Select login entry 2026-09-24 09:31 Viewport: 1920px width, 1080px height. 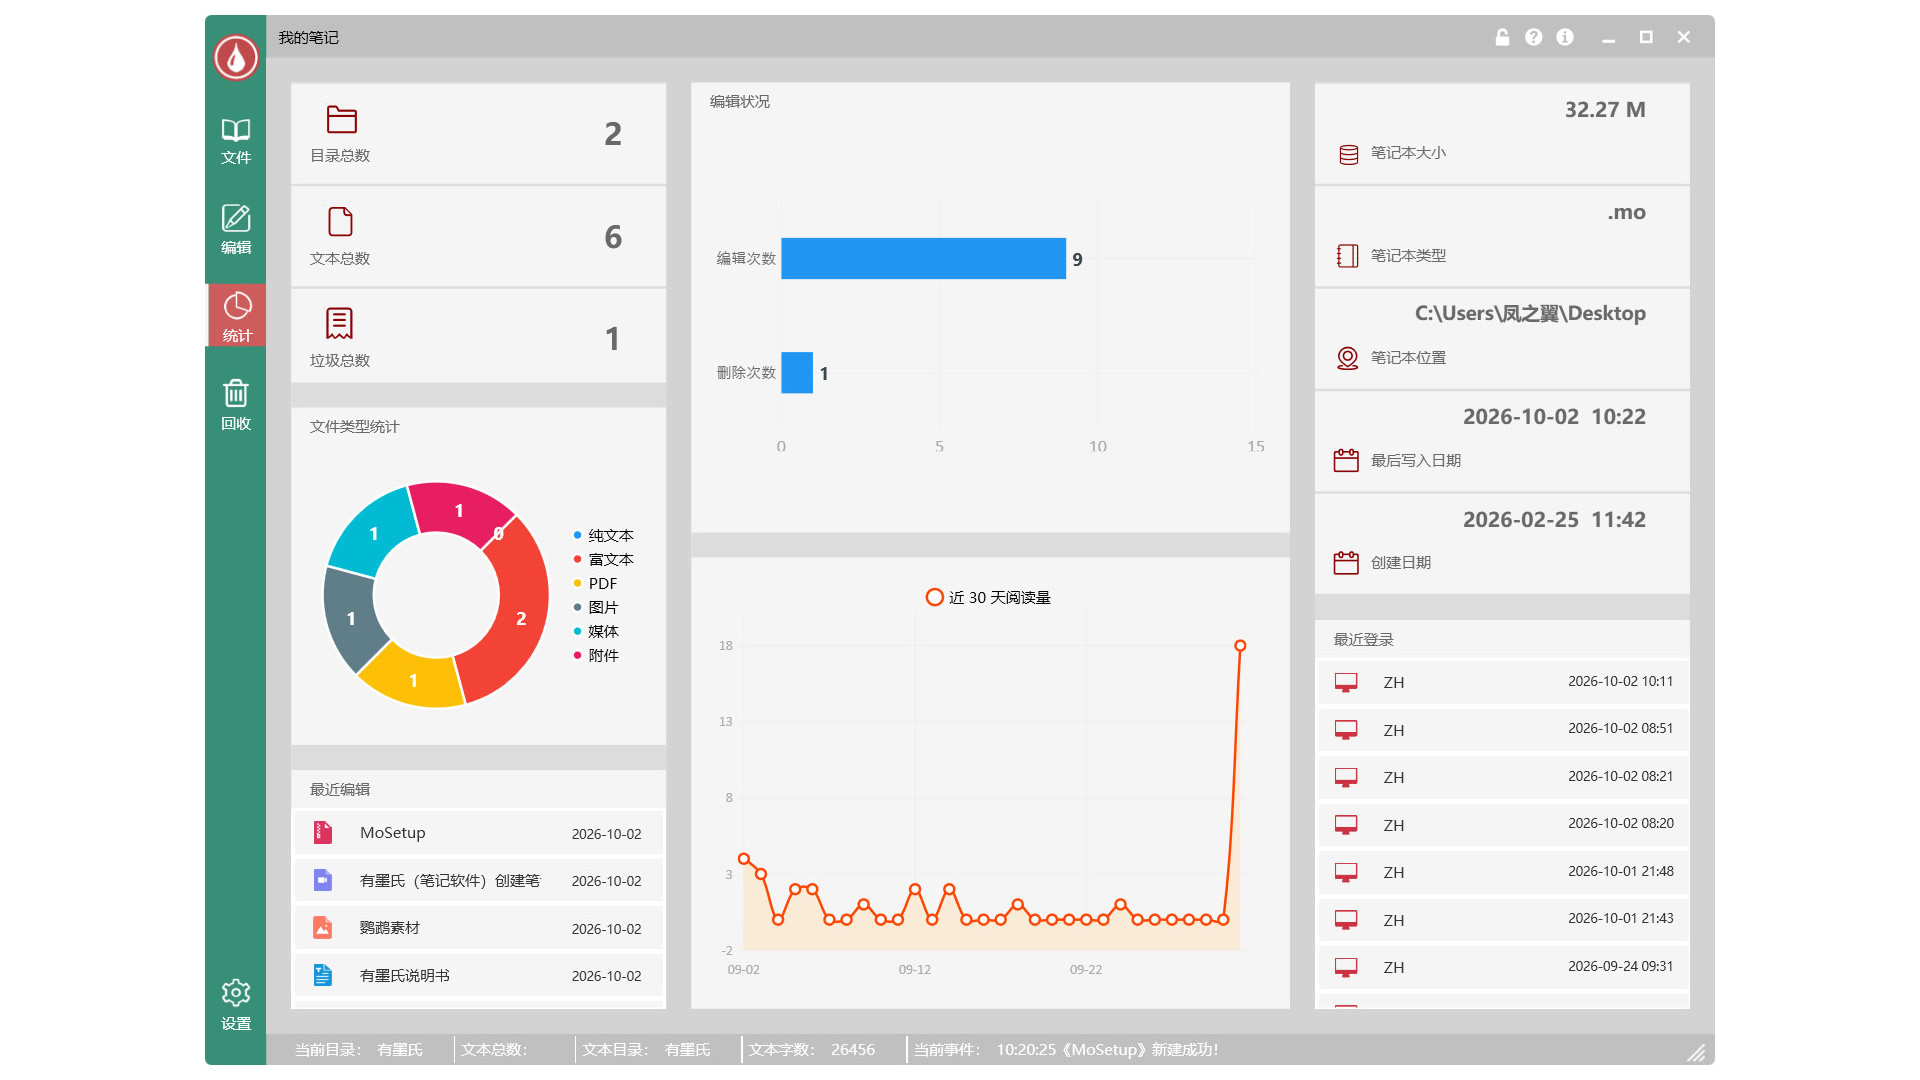pos(1502,967)
